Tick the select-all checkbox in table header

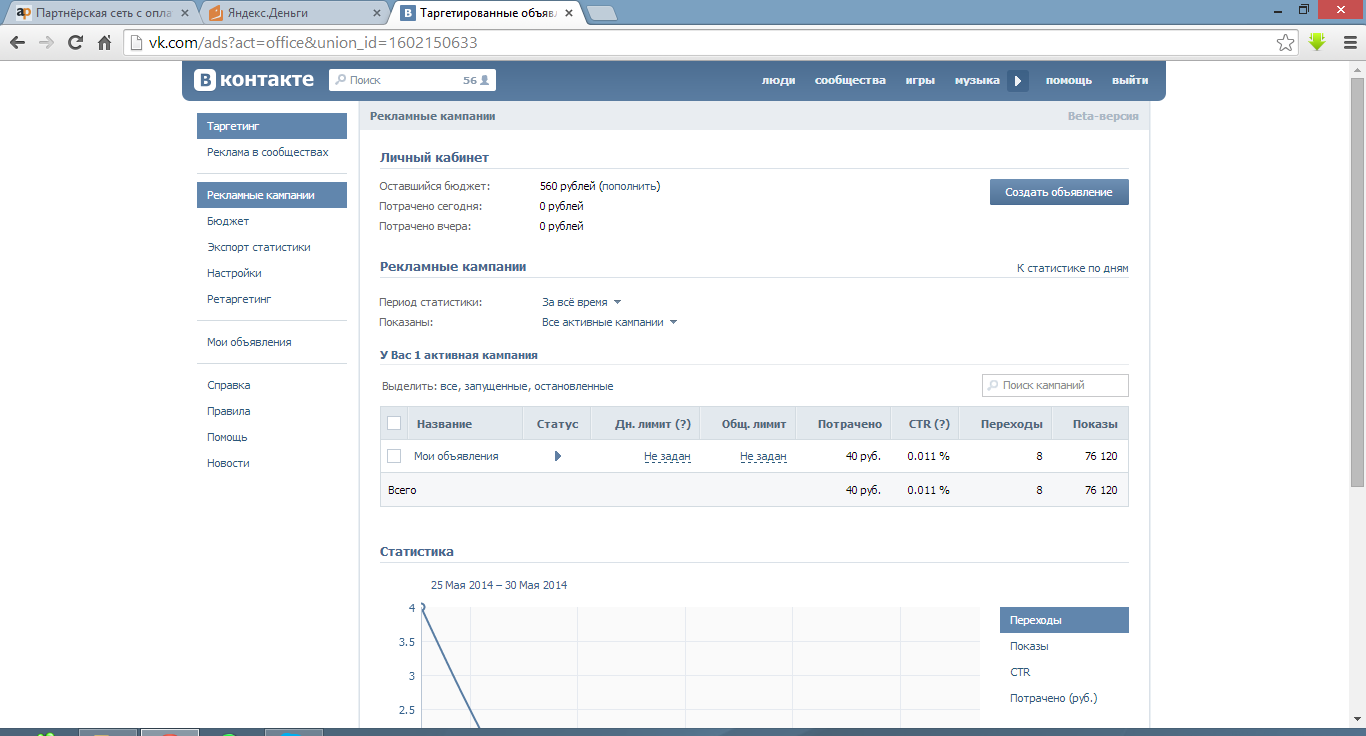394,423
